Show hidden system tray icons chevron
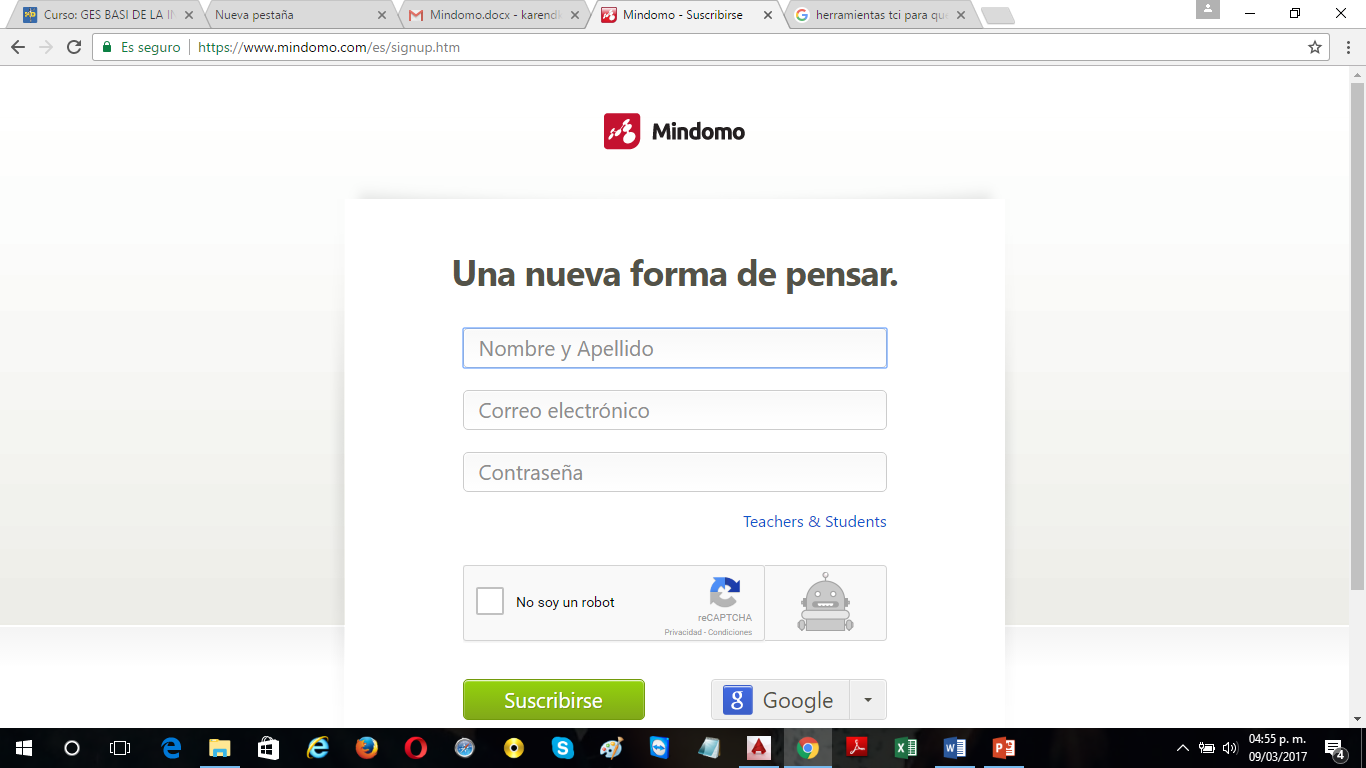The image size is (1366, 768). tap(1183, 748)
